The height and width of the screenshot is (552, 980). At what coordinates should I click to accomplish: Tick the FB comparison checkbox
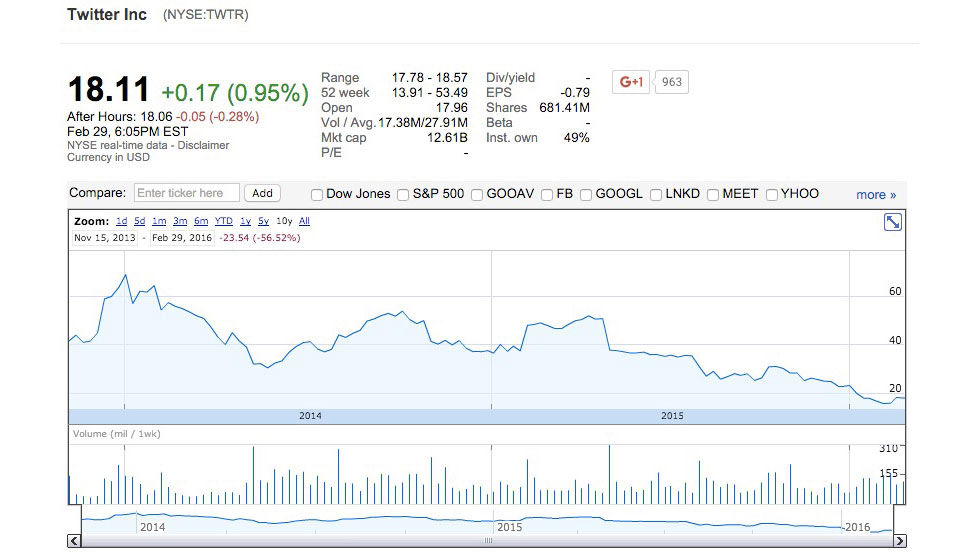tap(547, 195)
